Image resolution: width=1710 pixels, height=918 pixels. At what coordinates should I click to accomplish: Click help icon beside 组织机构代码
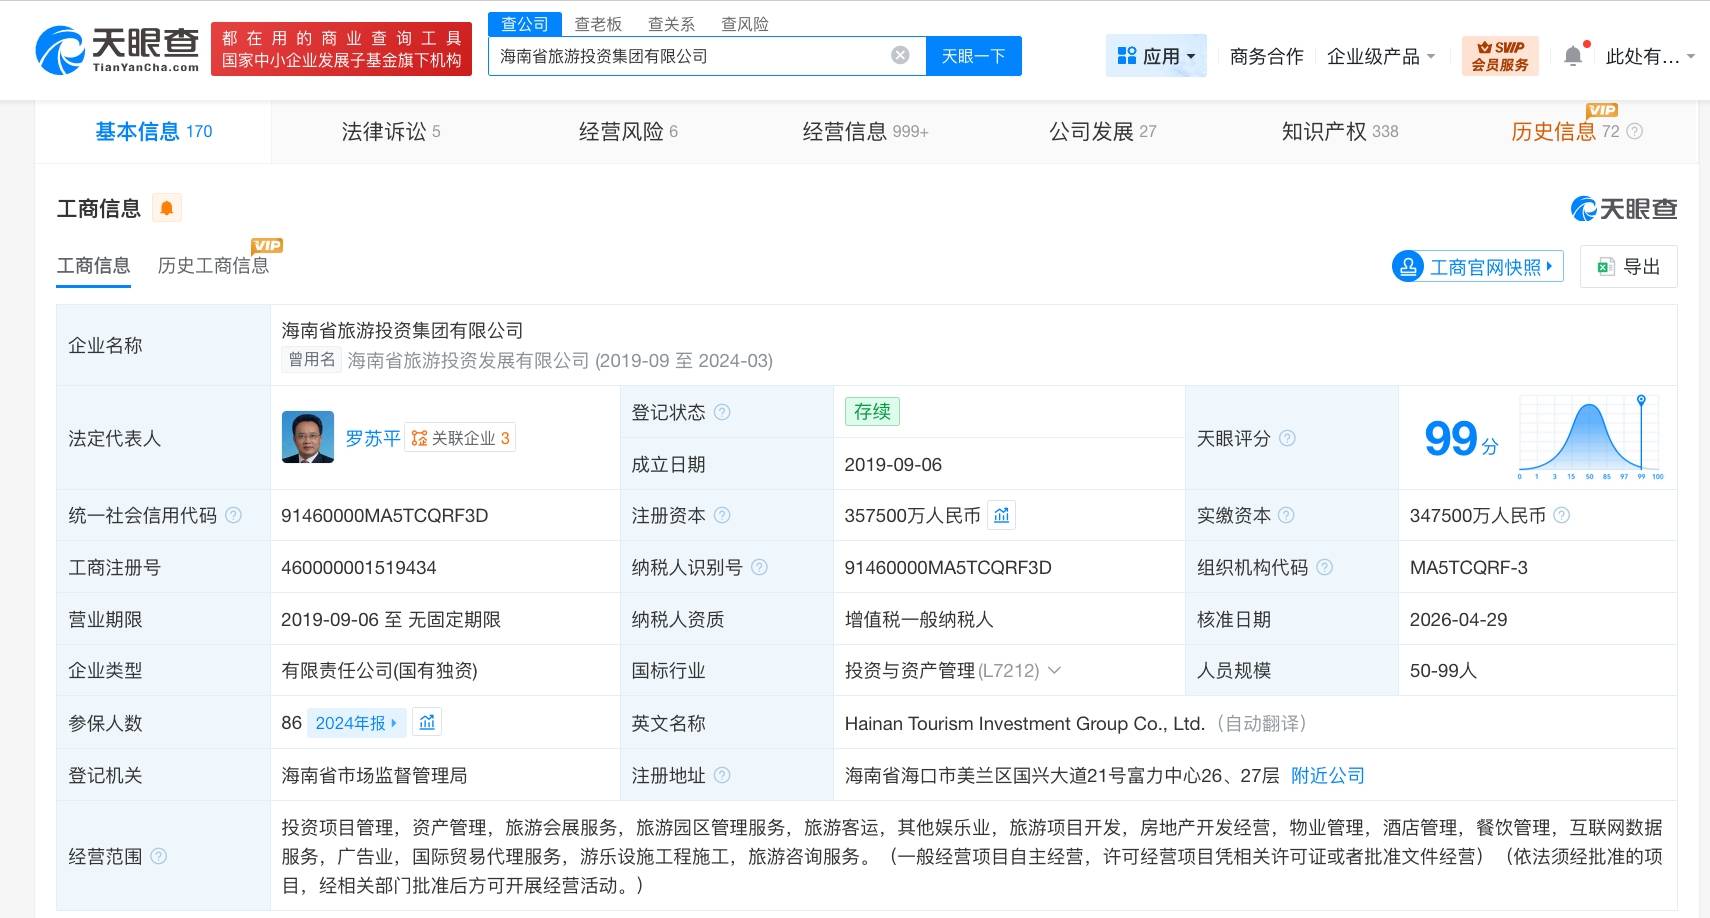tap(1325, 567)
